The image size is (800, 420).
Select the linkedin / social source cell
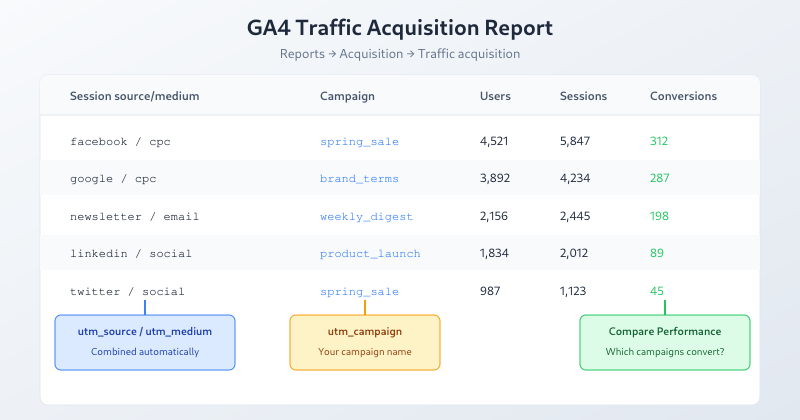tap(131, 254)
